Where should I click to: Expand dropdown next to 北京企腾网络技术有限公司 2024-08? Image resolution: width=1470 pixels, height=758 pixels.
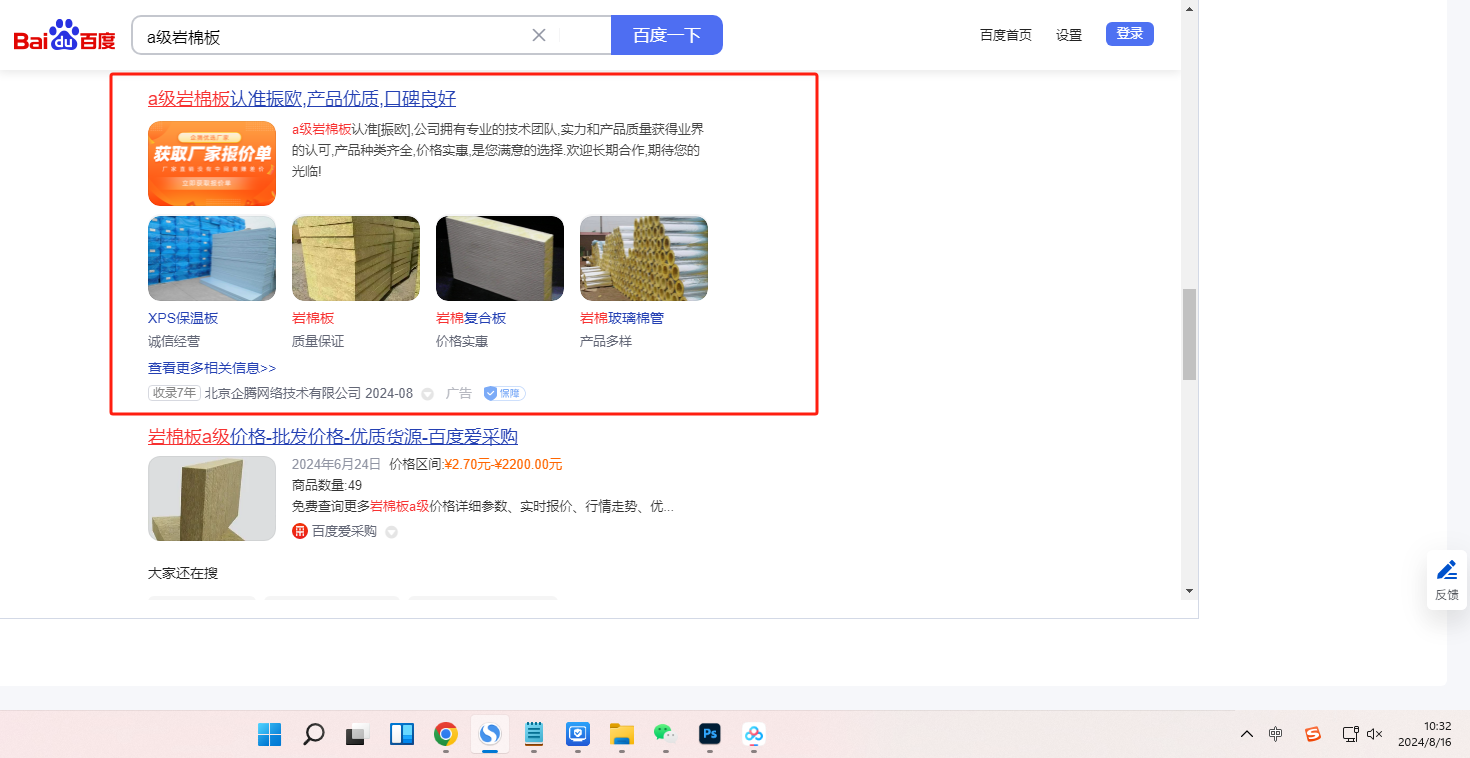pyautogui.click(x=428, y=394)
